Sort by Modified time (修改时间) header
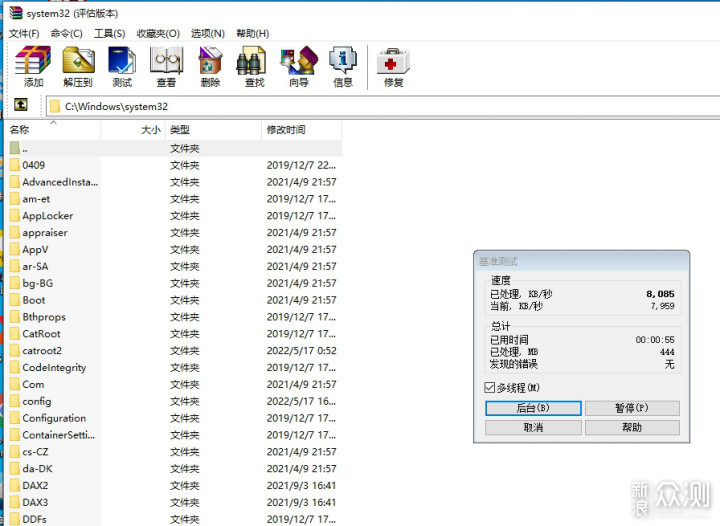The height and width of the screenshot is (526, 720). [302, 130]
